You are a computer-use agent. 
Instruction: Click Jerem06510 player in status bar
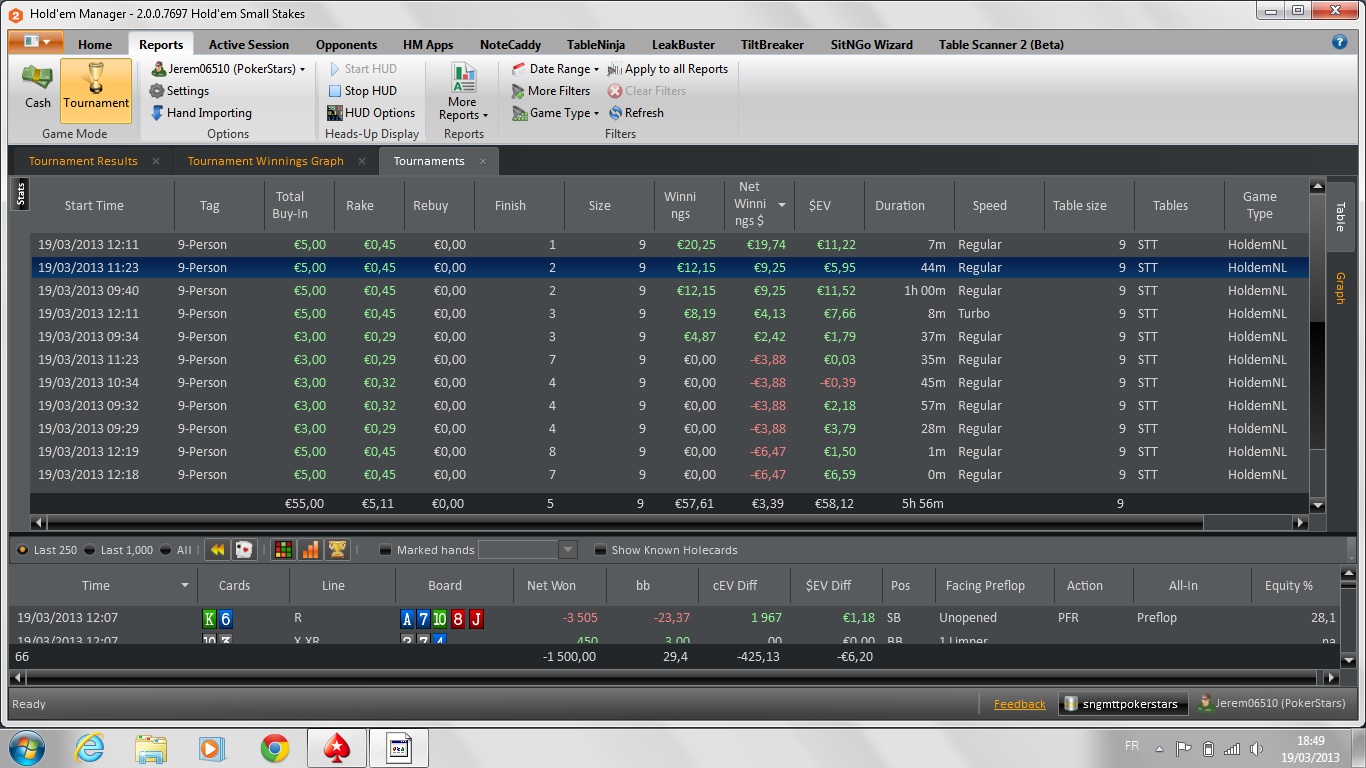[x=1273, y=704]
